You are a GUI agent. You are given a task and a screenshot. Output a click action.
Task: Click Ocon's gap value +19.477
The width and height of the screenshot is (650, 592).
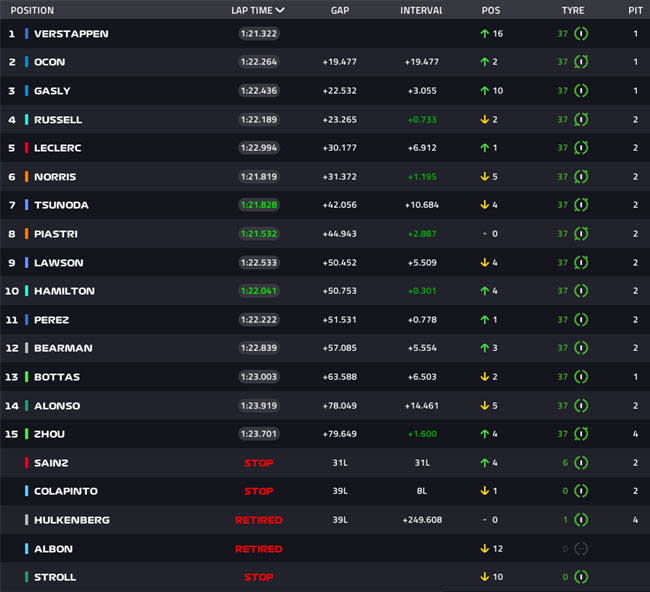tap(340, 62)
